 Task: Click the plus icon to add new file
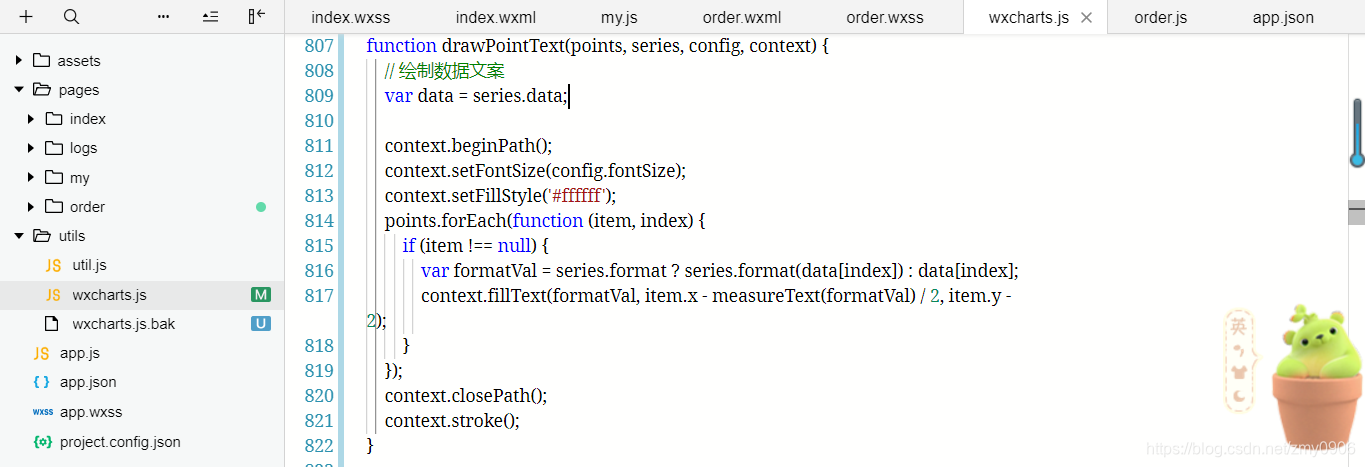(26, 17)
